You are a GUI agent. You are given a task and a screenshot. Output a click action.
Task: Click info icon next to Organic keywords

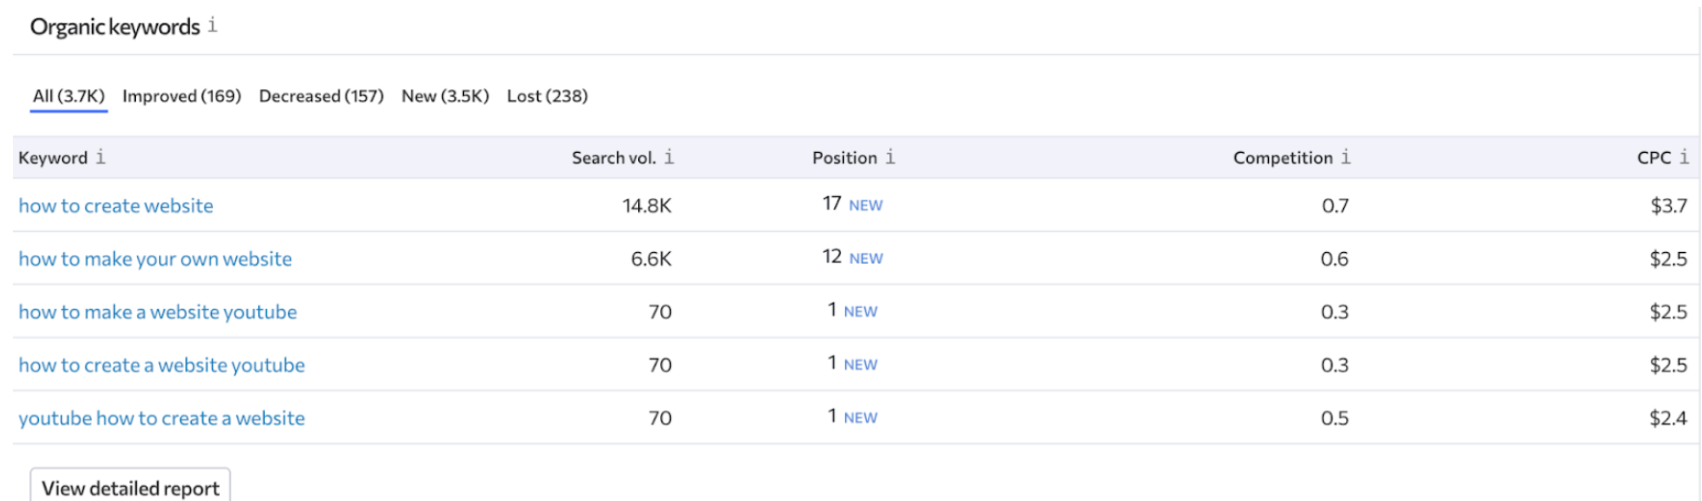coord(212,26)
